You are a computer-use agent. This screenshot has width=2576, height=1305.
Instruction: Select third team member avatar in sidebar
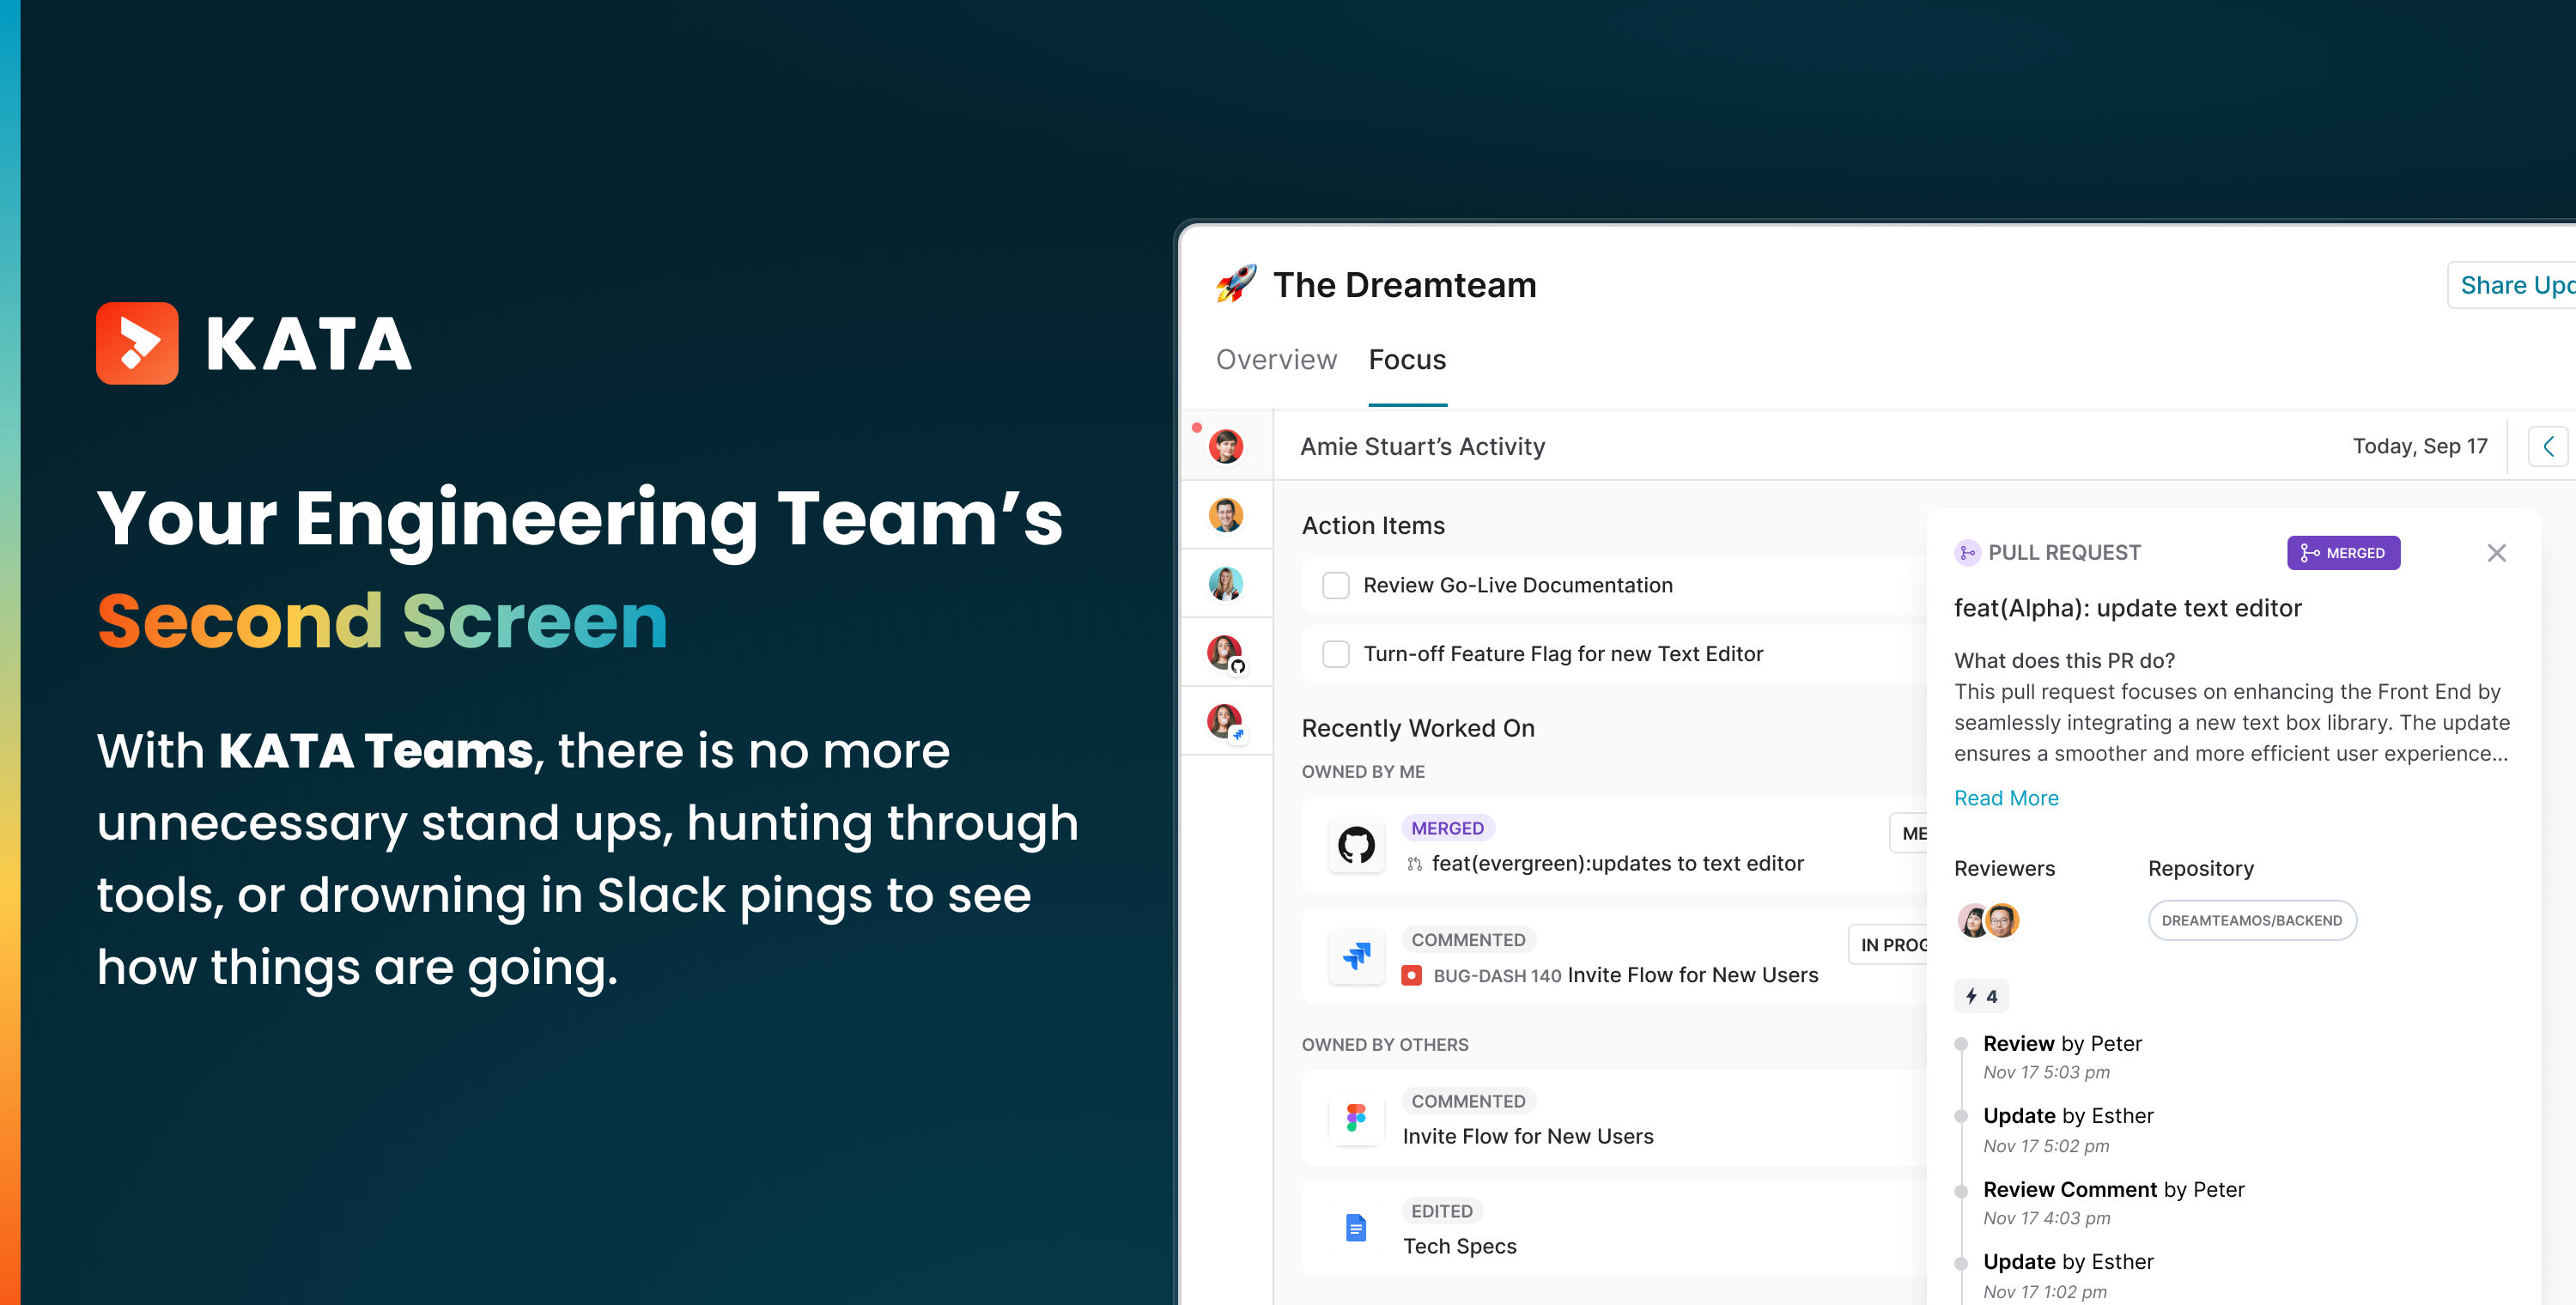(1226, 583)
